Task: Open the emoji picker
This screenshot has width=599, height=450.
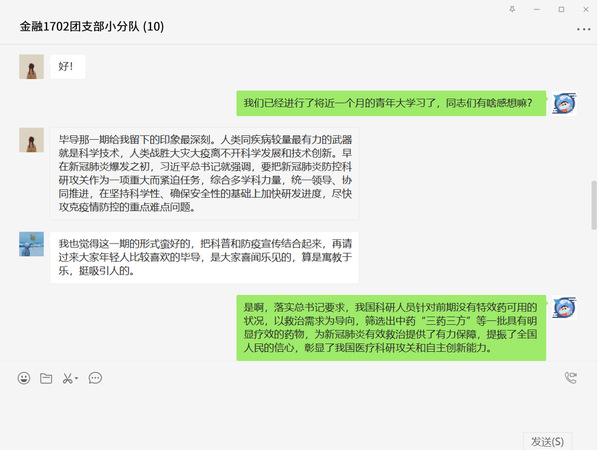Action: [24, 378]
